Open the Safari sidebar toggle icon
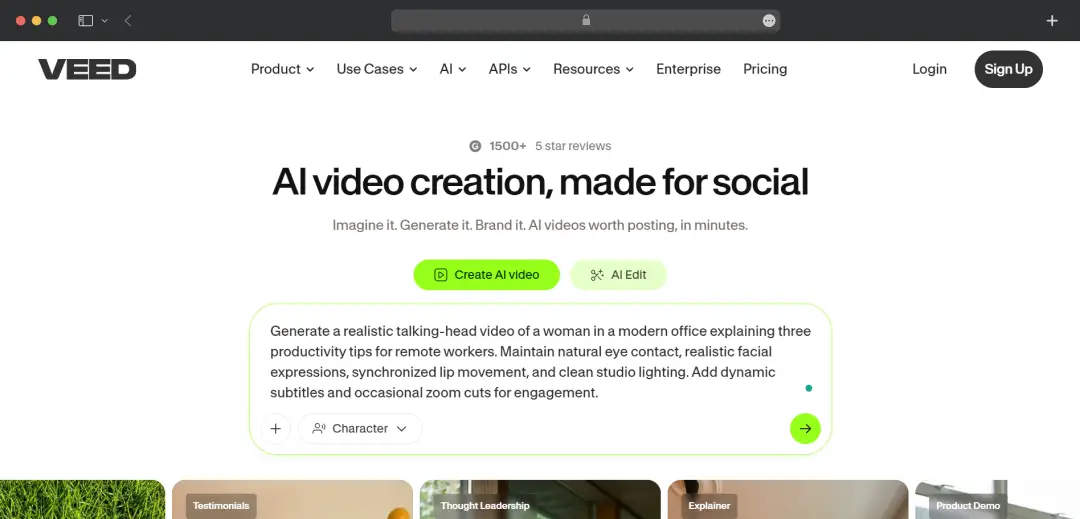The height and width of the screenshot is (519, 1080). tap(85, 21)
